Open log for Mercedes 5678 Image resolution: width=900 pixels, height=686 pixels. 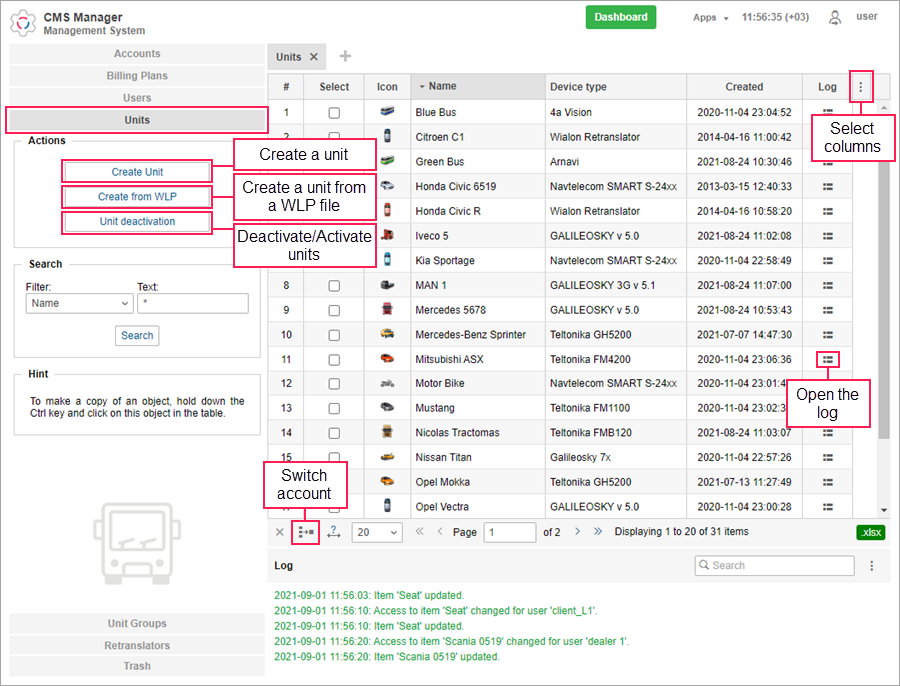pyautogui.click(x=827, y=310)
